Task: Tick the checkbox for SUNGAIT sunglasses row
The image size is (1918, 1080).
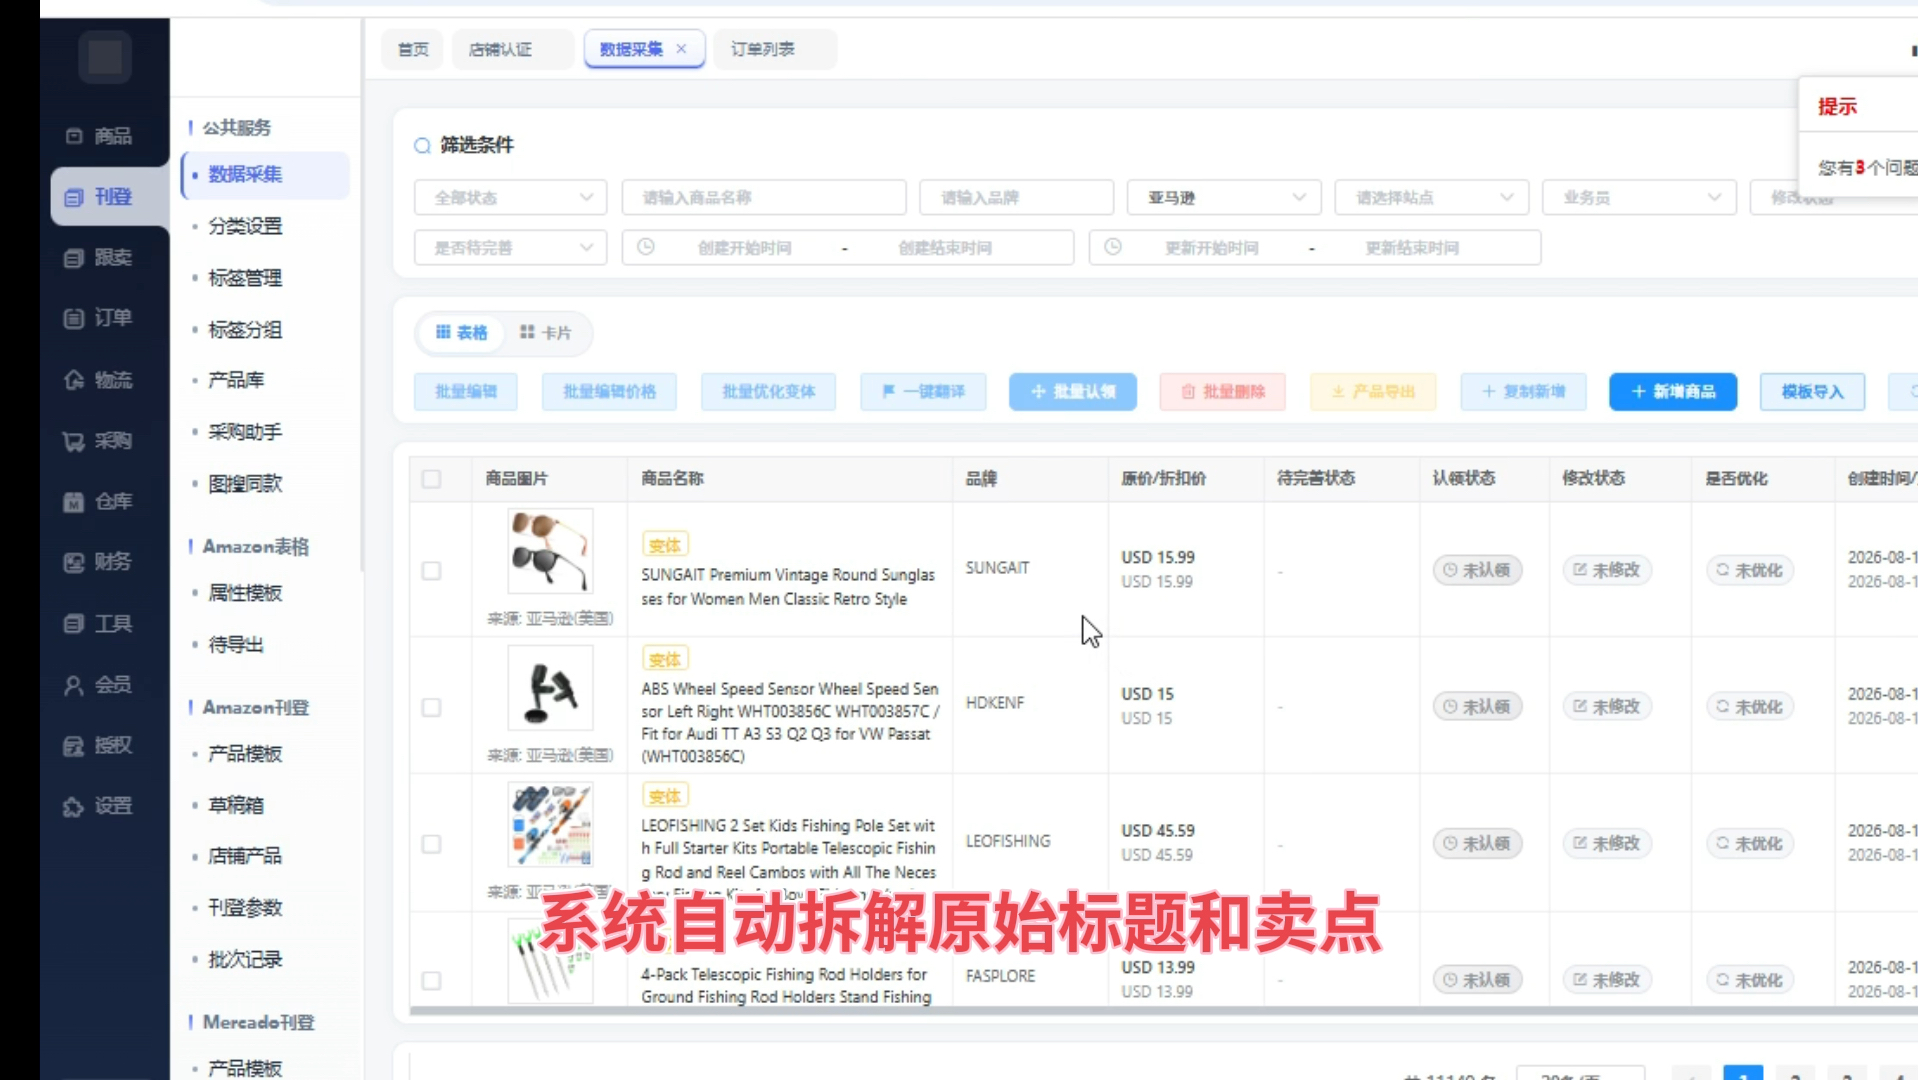Action: coord(431,571)
